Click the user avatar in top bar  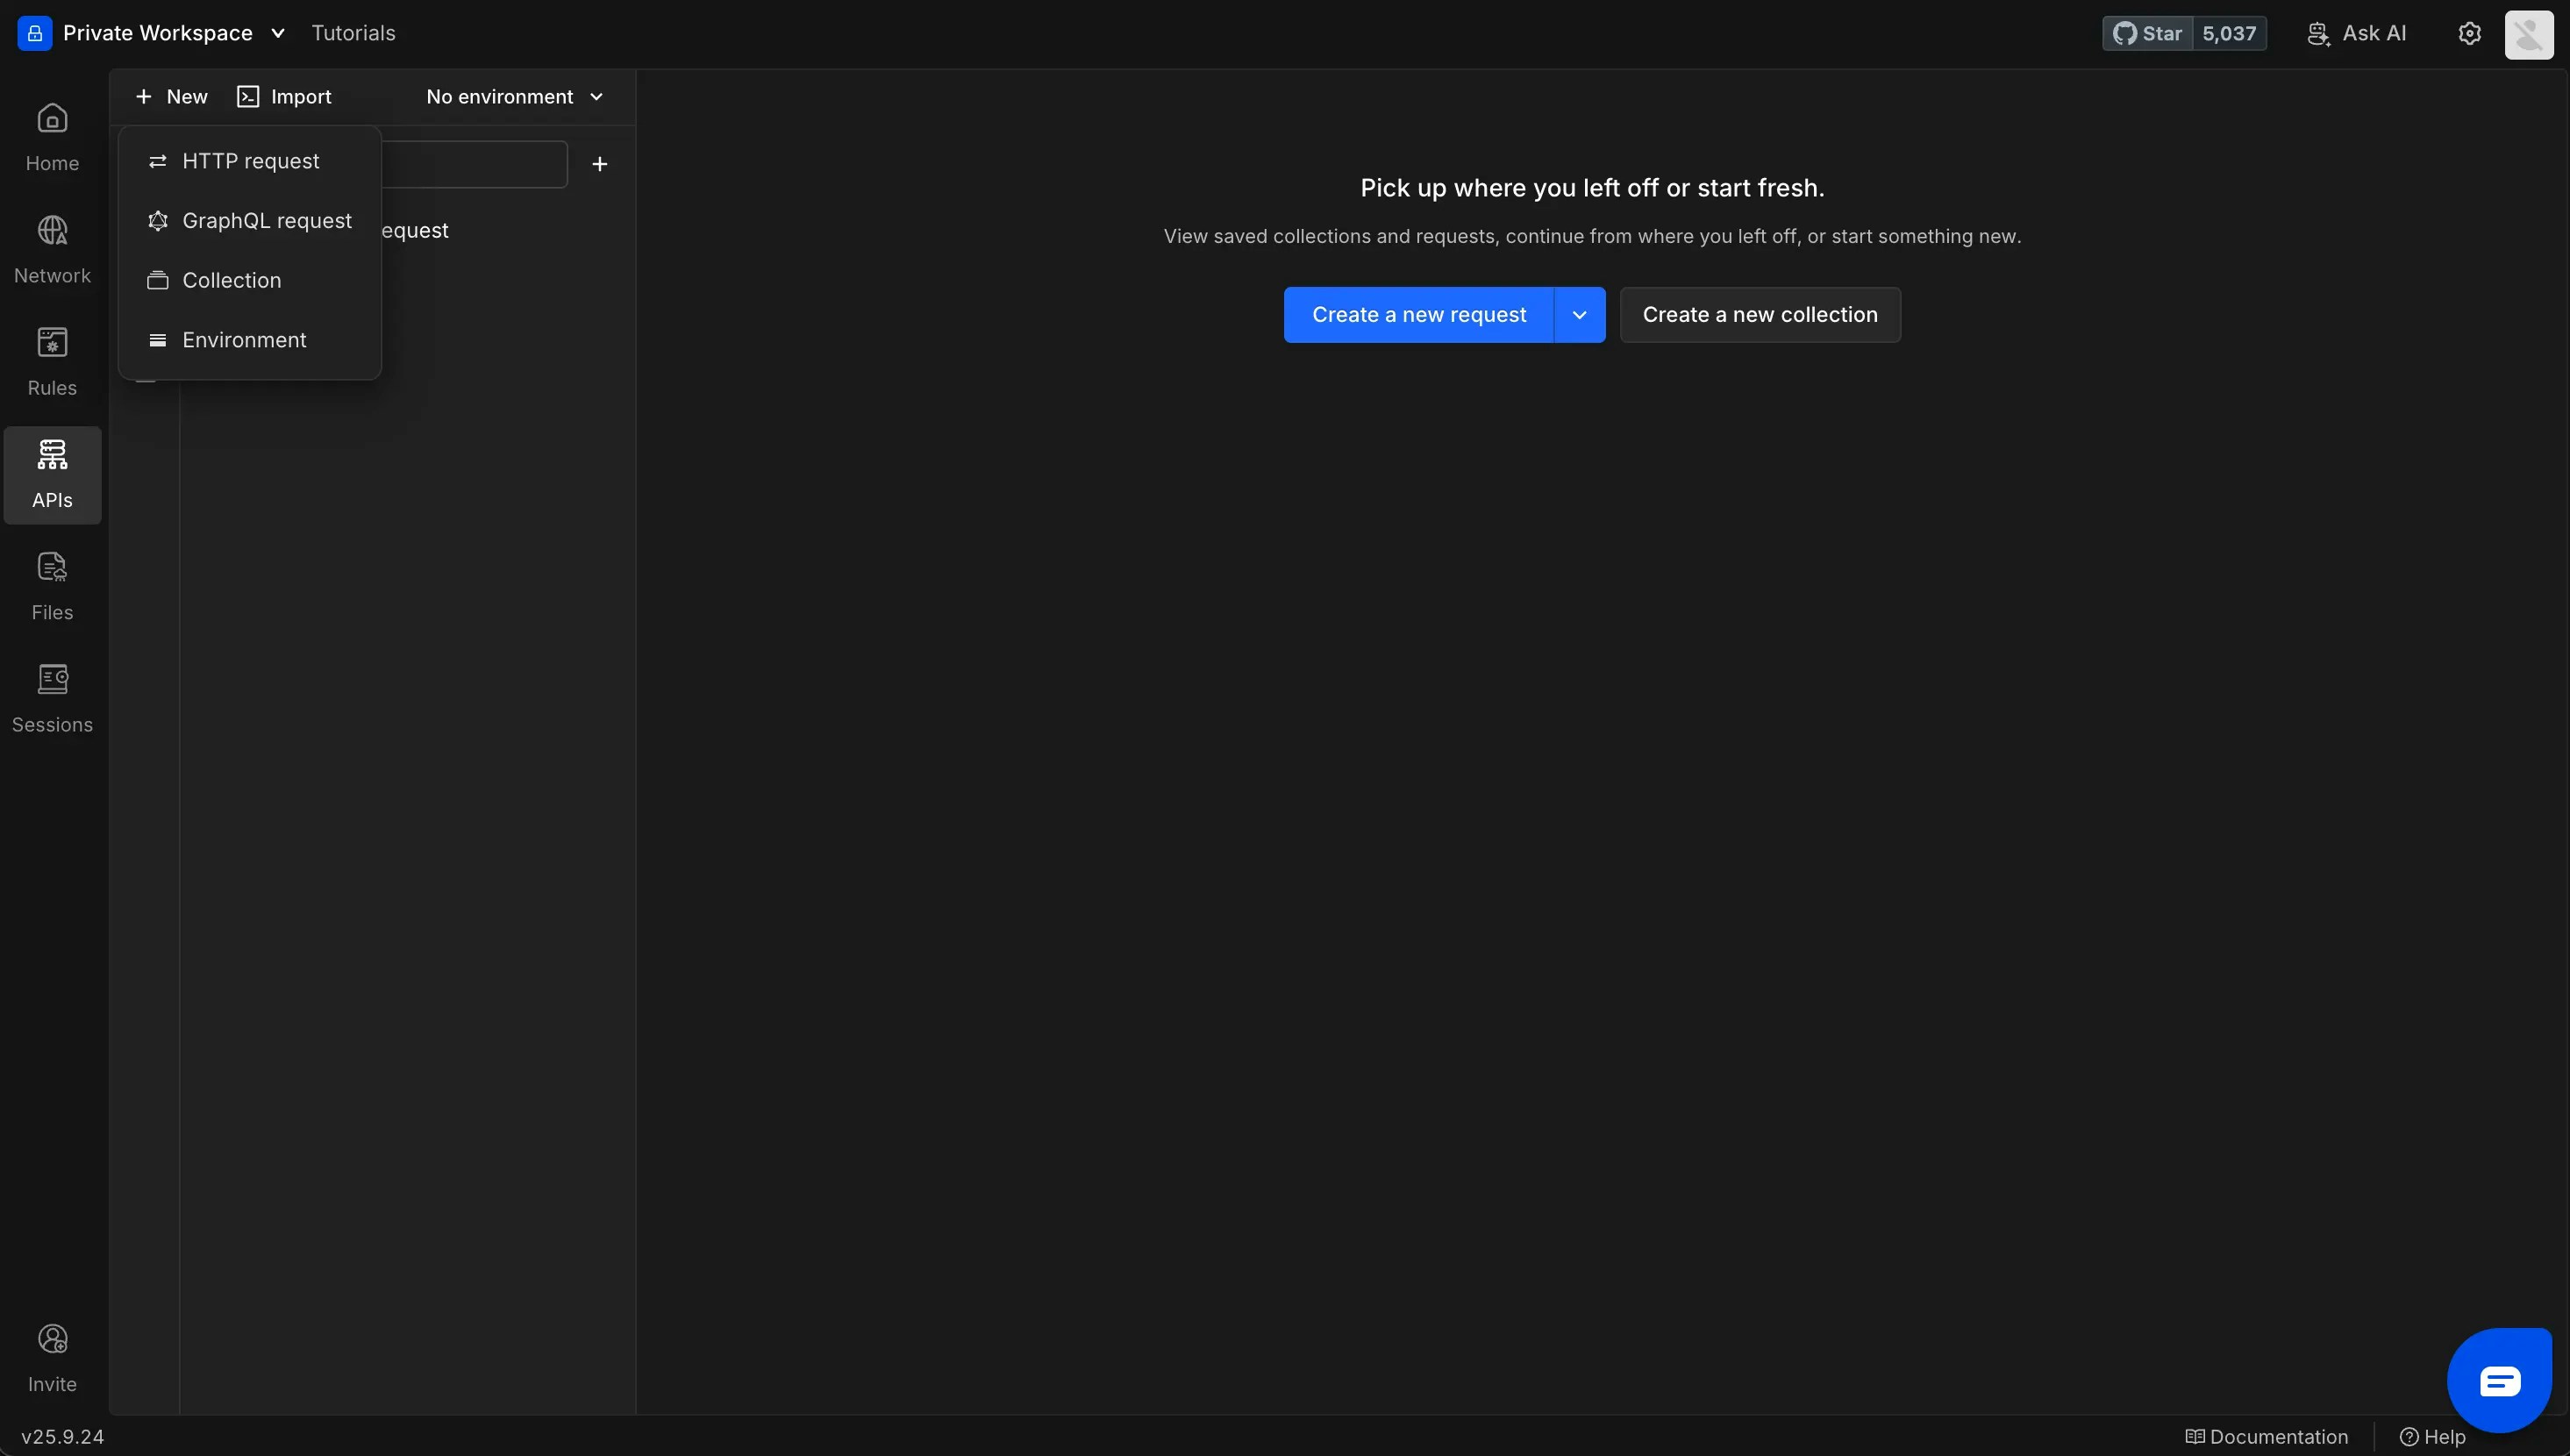click(x=2528, y=34)
